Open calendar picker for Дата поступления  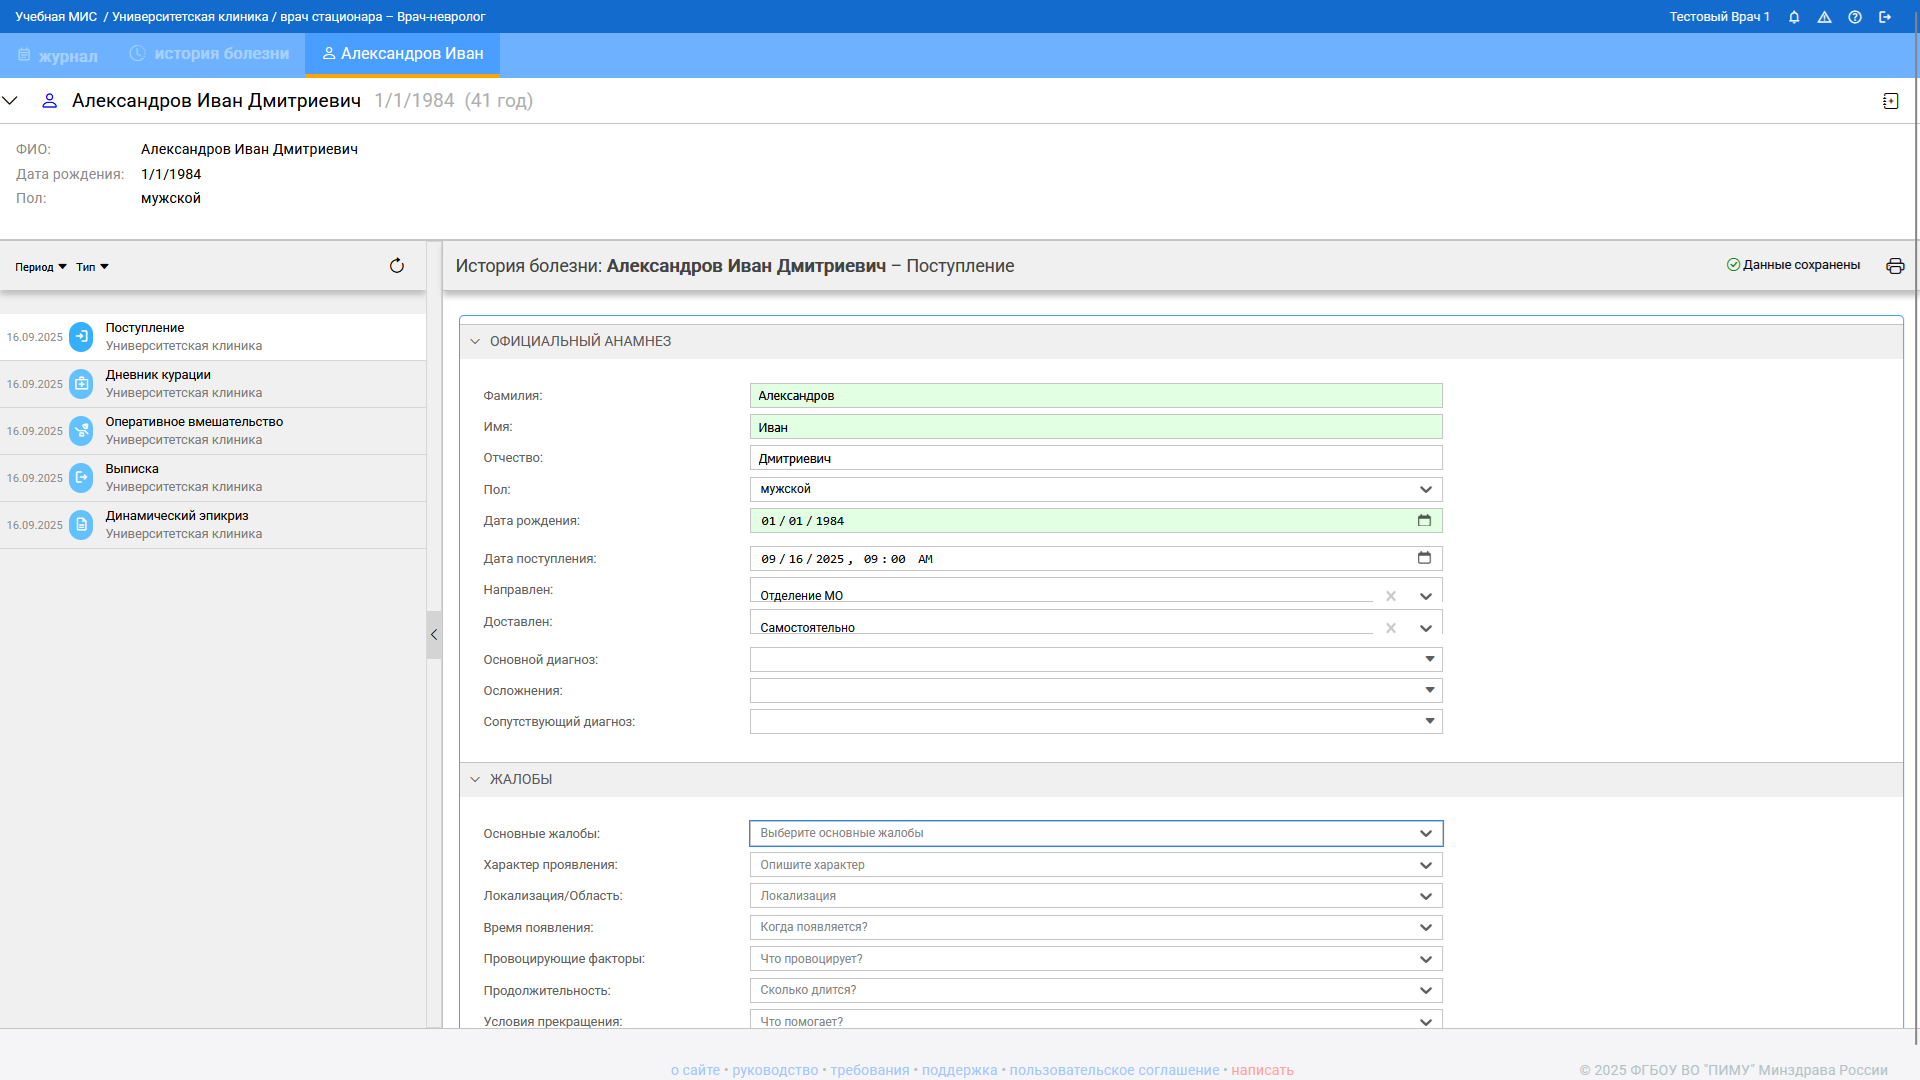click(x=1424, y=558)
